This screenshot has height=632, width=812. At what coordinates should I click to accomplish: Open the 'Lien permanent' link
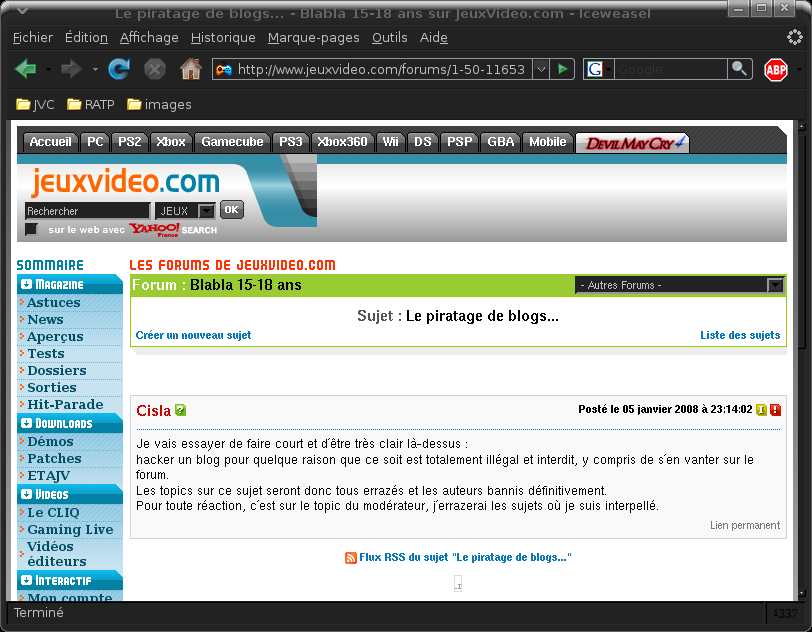(745, 525)
